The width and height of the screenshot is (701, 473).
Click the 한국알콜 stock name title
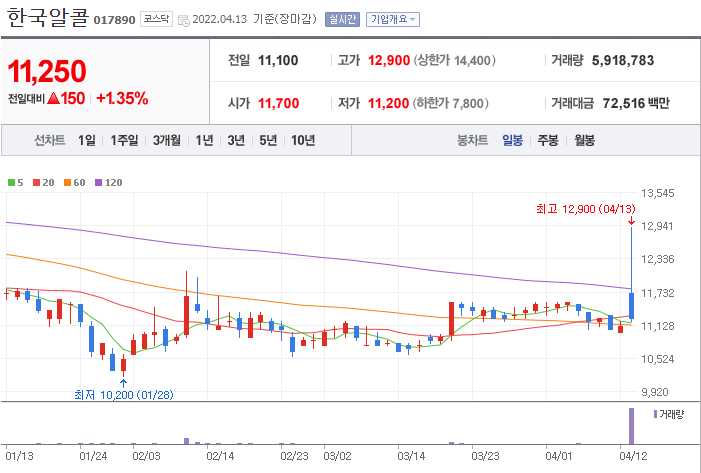click(x=48, y=17)
